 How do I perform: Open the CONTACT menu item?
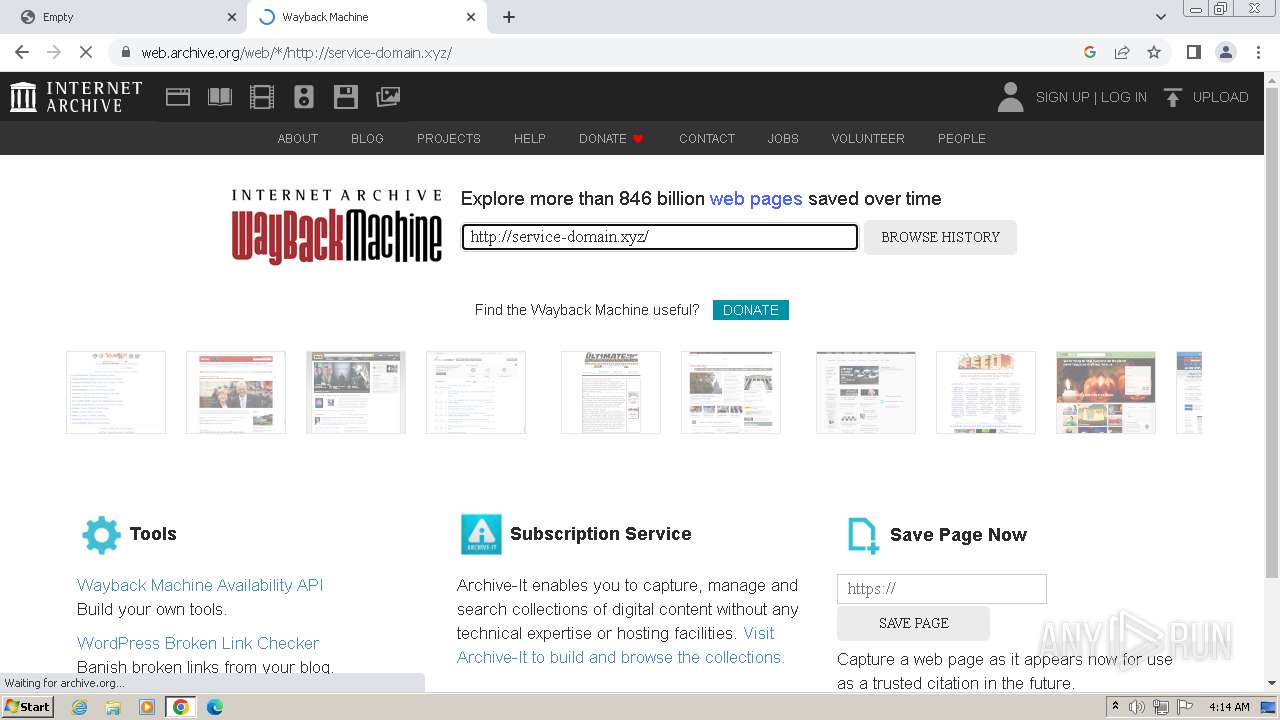click(707, 138)
